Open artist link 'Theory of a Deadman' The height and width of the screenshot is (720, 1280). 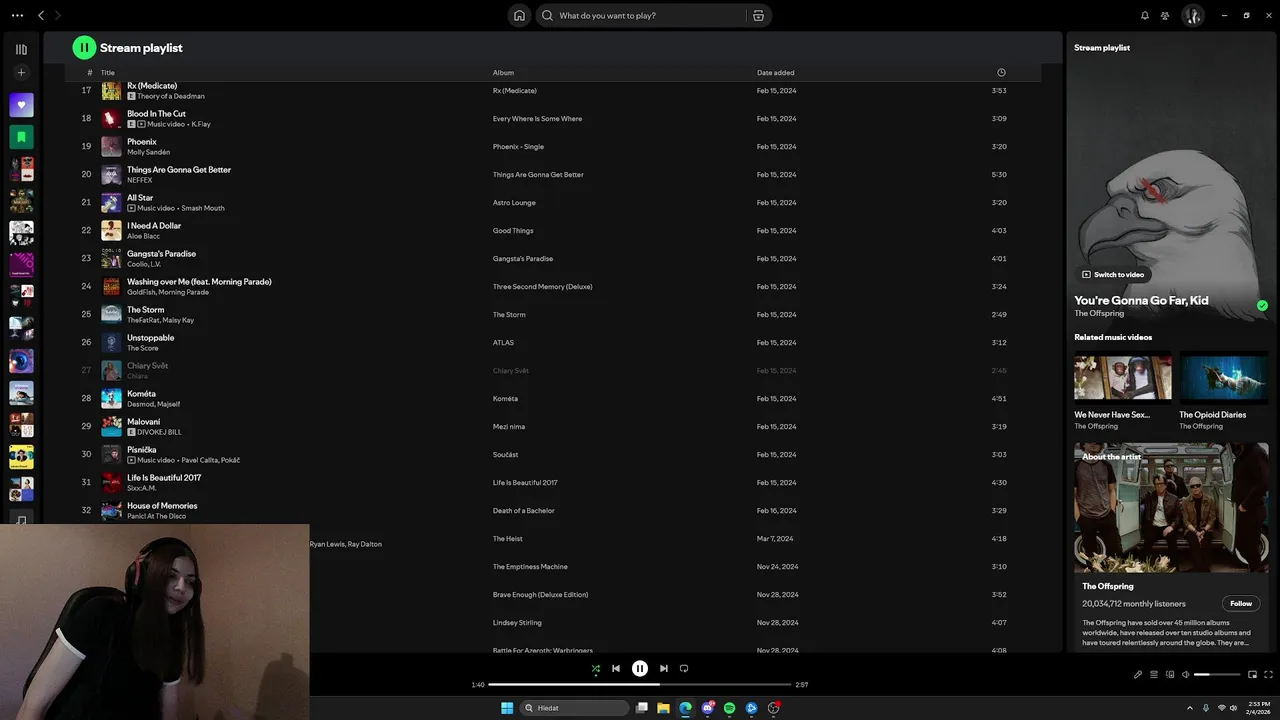[x=170, y=96]
